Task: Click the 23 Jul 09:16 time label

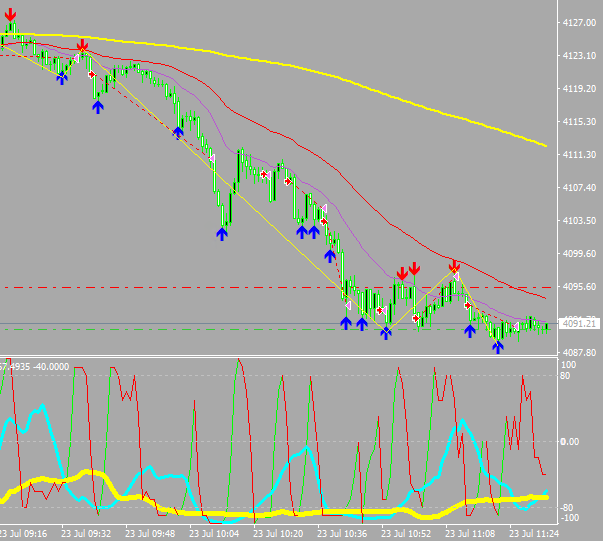Action: (x=23, y=534)
